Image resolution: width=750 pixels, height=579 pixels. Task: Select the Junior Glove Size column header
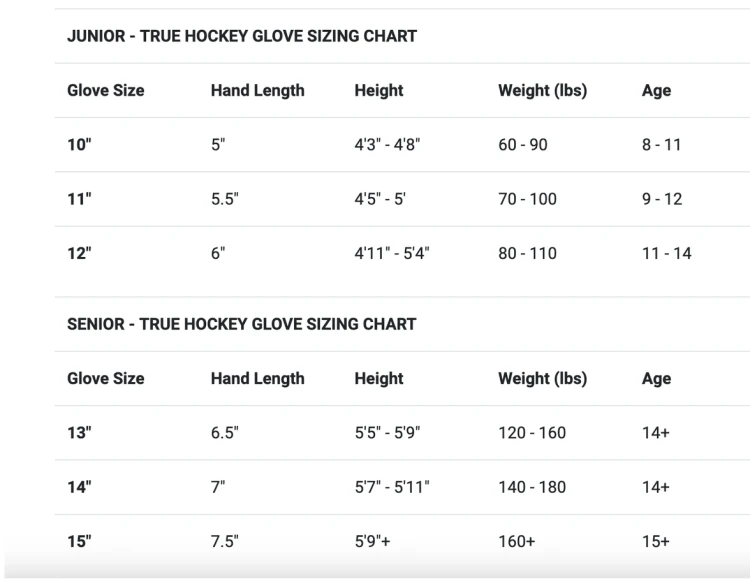point(106,90)
